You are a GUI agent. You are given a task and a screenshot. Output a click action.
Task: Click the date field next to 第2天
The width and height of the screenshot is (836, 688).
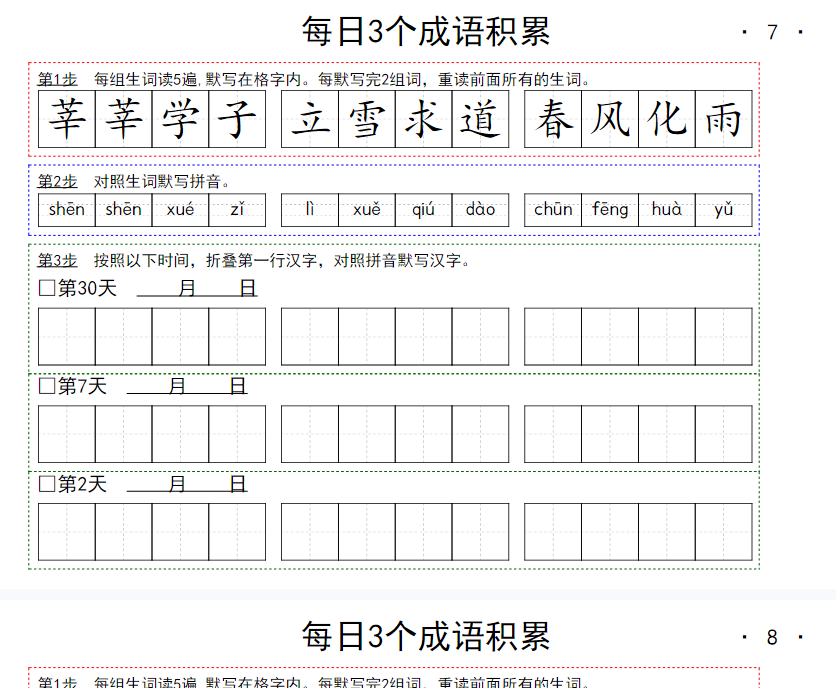(187, 484)
